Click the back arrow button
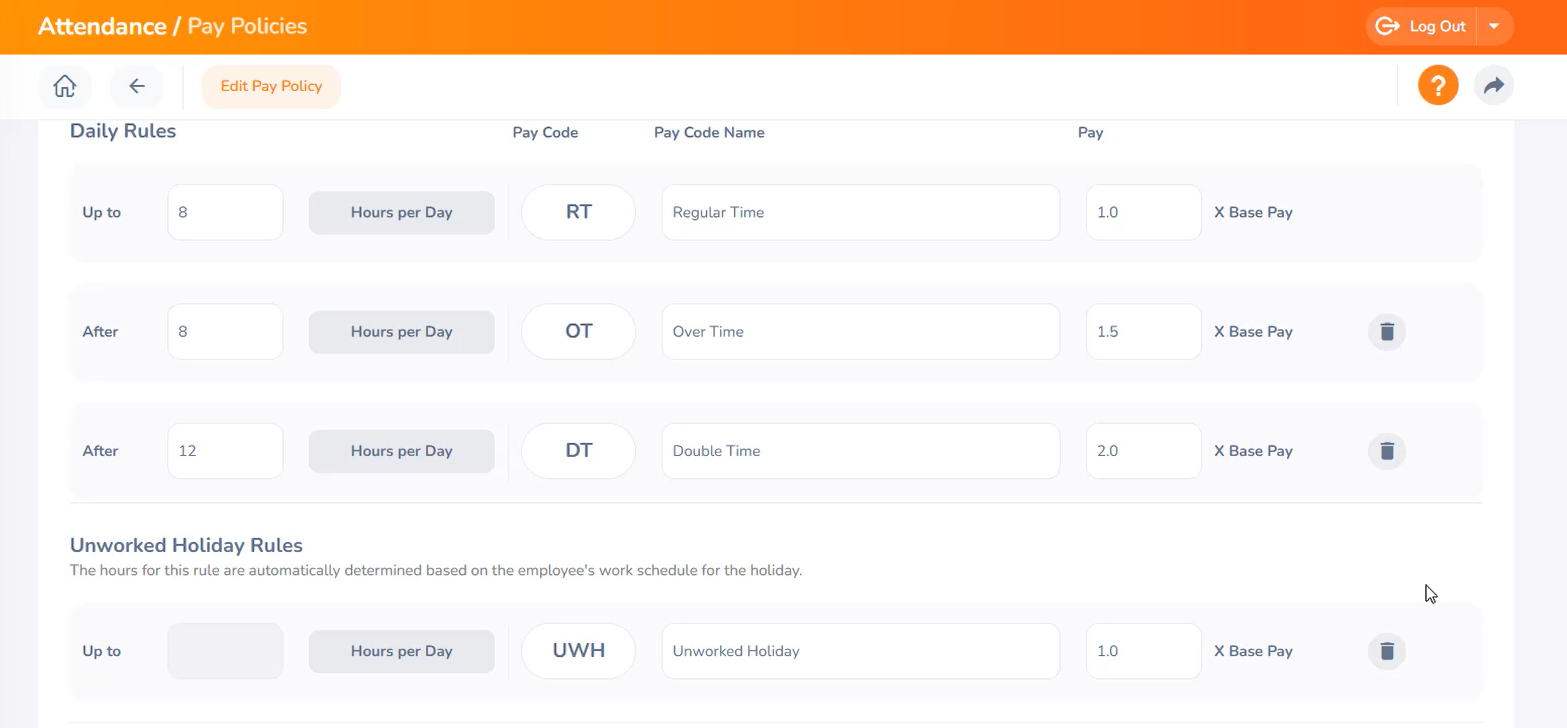The image size is (1567, 728). [137, 86]
